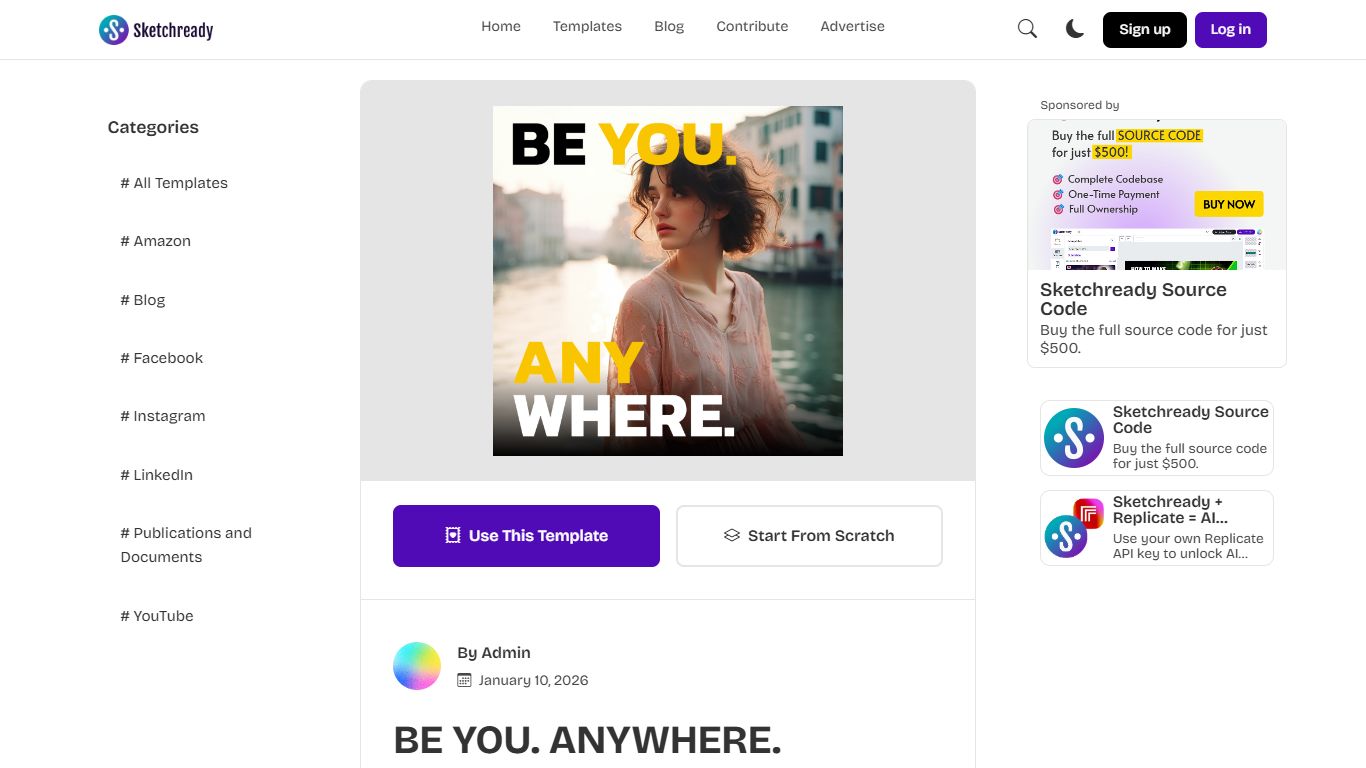Viewport: 1366px width, 768px height.
Task: Click Use This Template button
Action: pos(526,536)
